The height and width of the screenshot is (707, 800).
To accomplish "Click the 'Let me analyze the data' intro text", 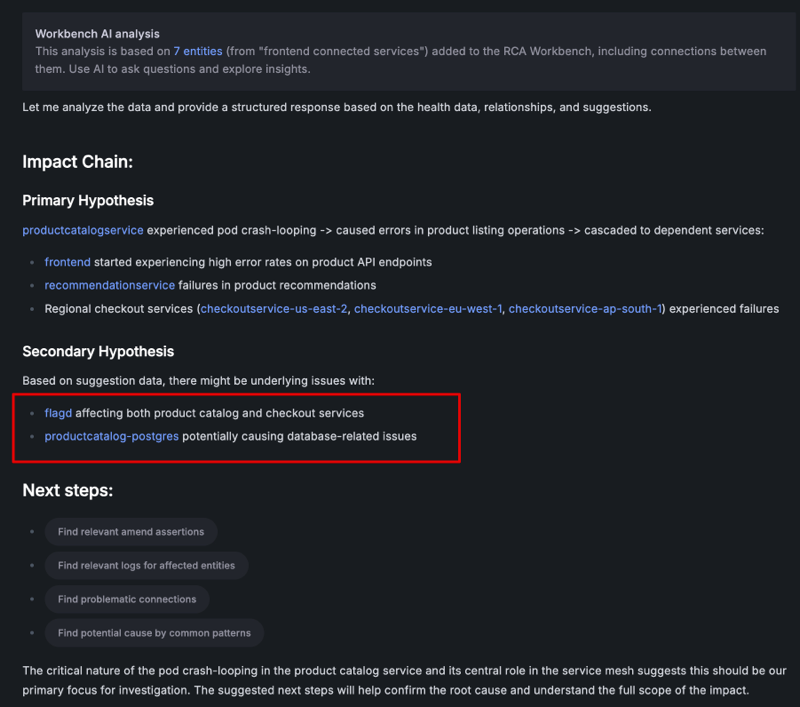I will tap(336, 106).
